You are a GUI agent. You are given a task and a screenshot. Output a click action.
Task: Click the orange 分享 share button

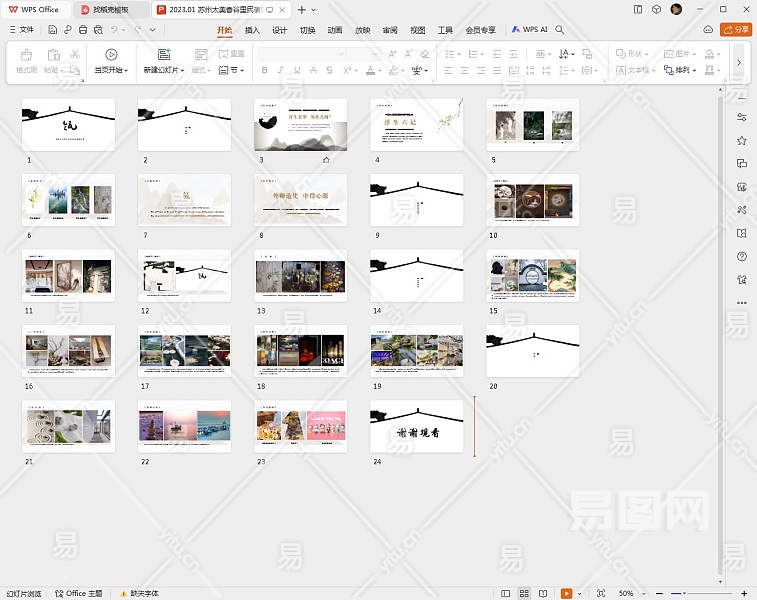point(737,30)
